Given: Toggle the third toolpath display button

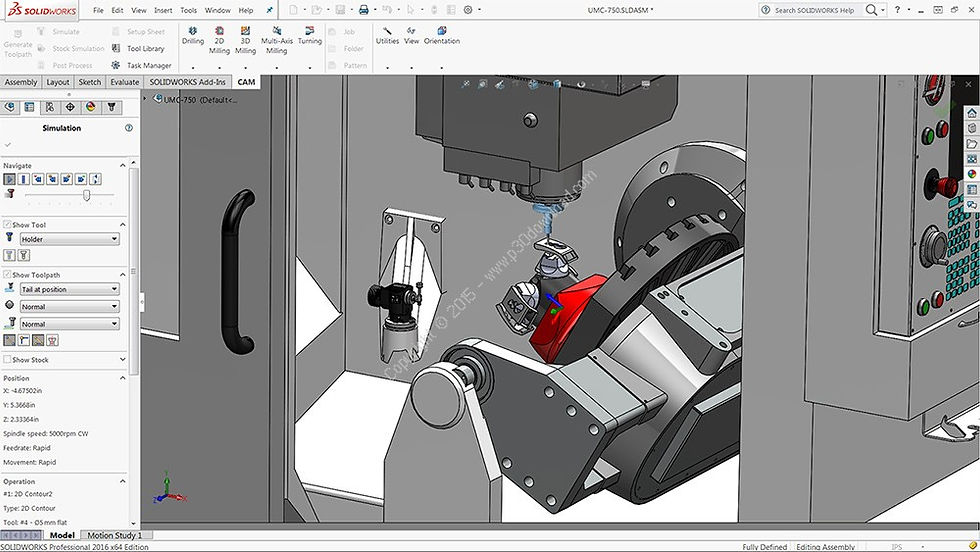Looking at the screenshot, I should coord(38,341).
